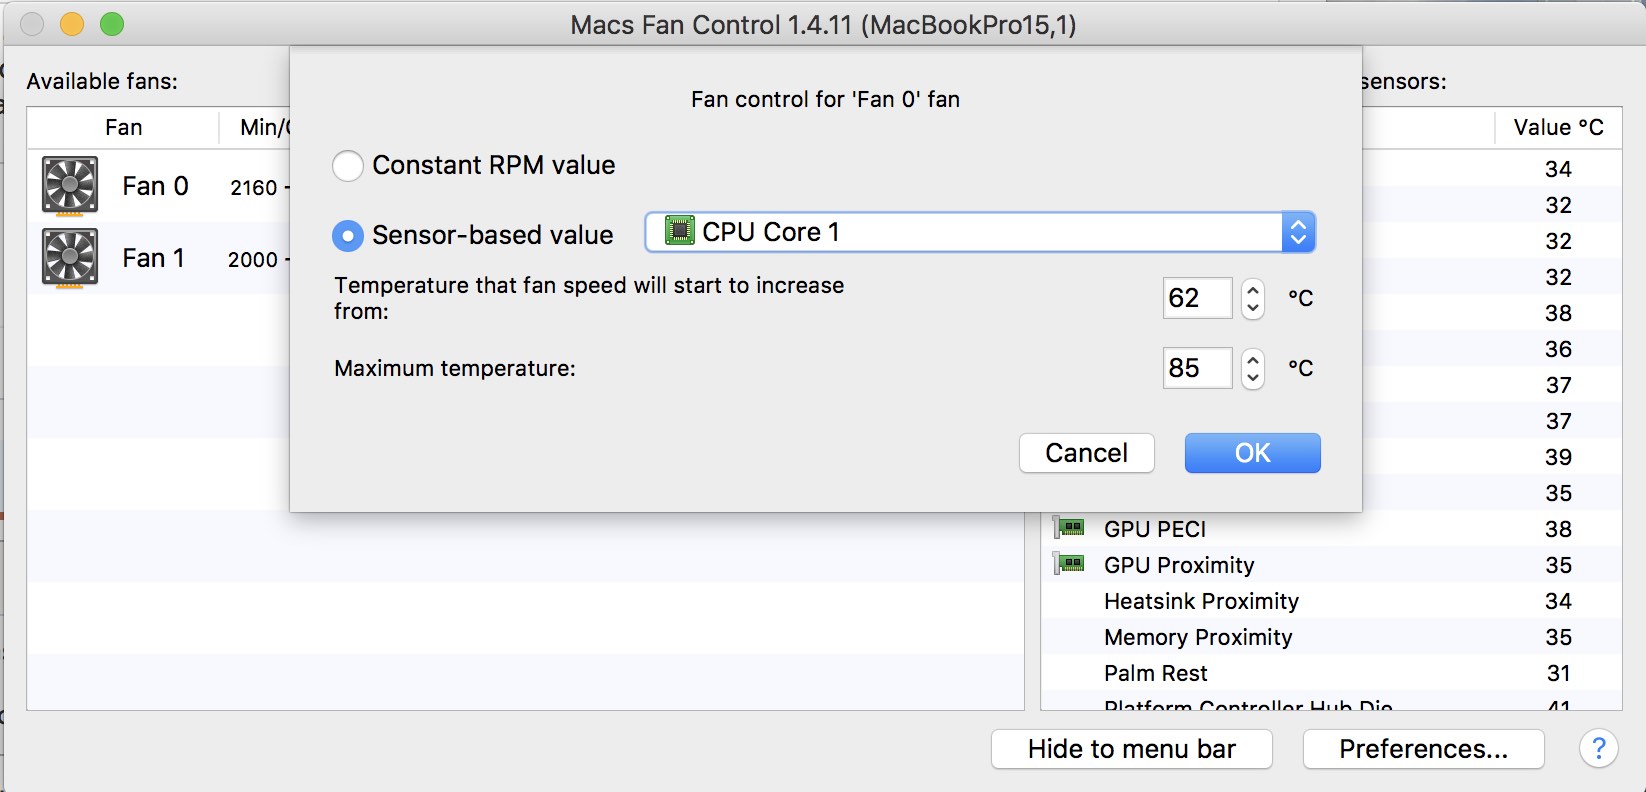The height and width of the screenshot is (792, 1646).
Task: Click the 2160 min value for Fan 0
Action: pos(254,188)
